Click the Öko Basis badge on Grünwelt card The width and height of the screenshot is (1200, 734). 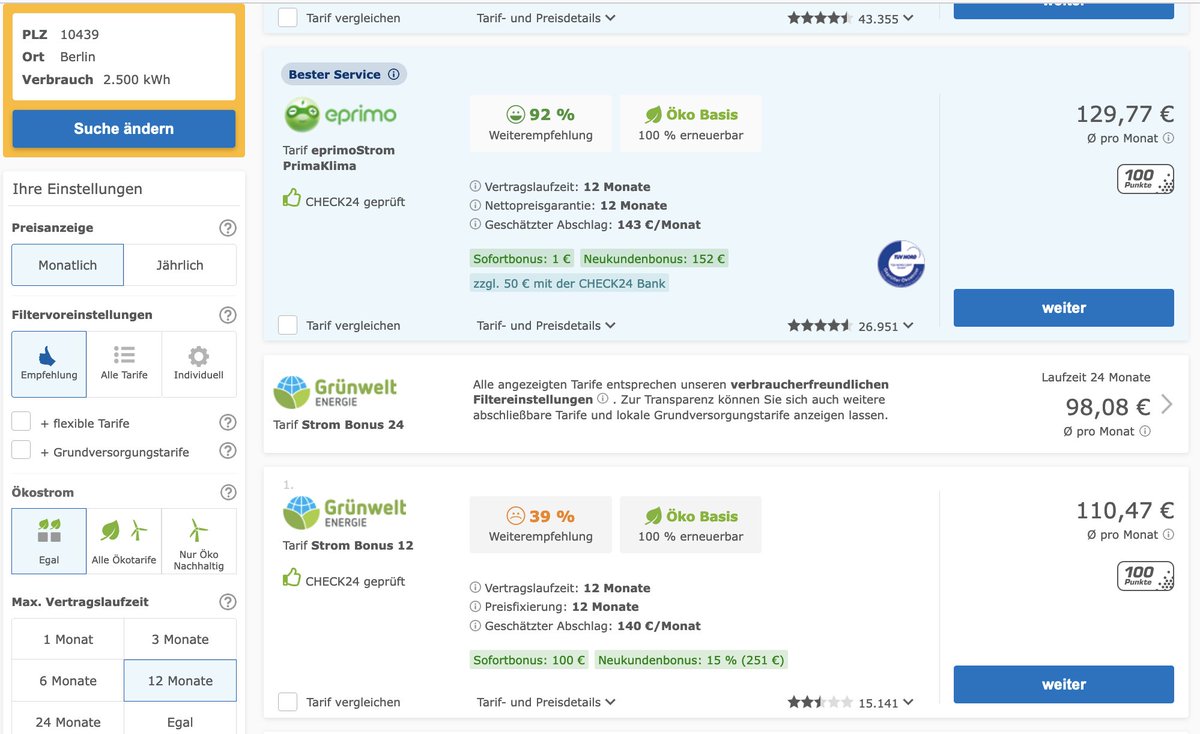[691, 525]
